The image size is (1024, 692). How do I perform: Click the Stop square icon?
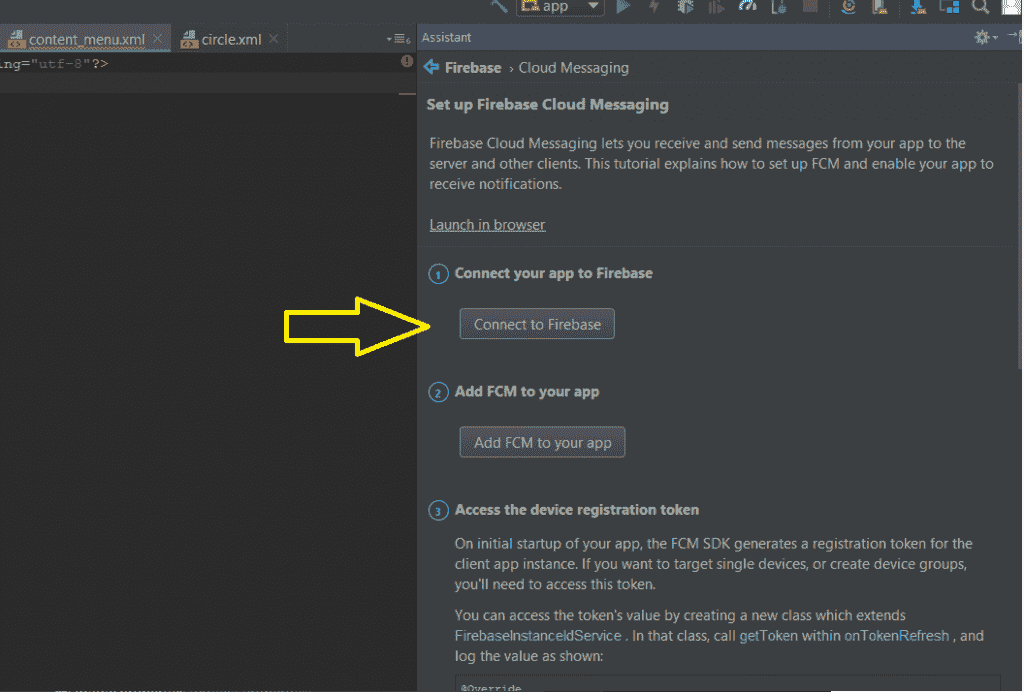810,7
